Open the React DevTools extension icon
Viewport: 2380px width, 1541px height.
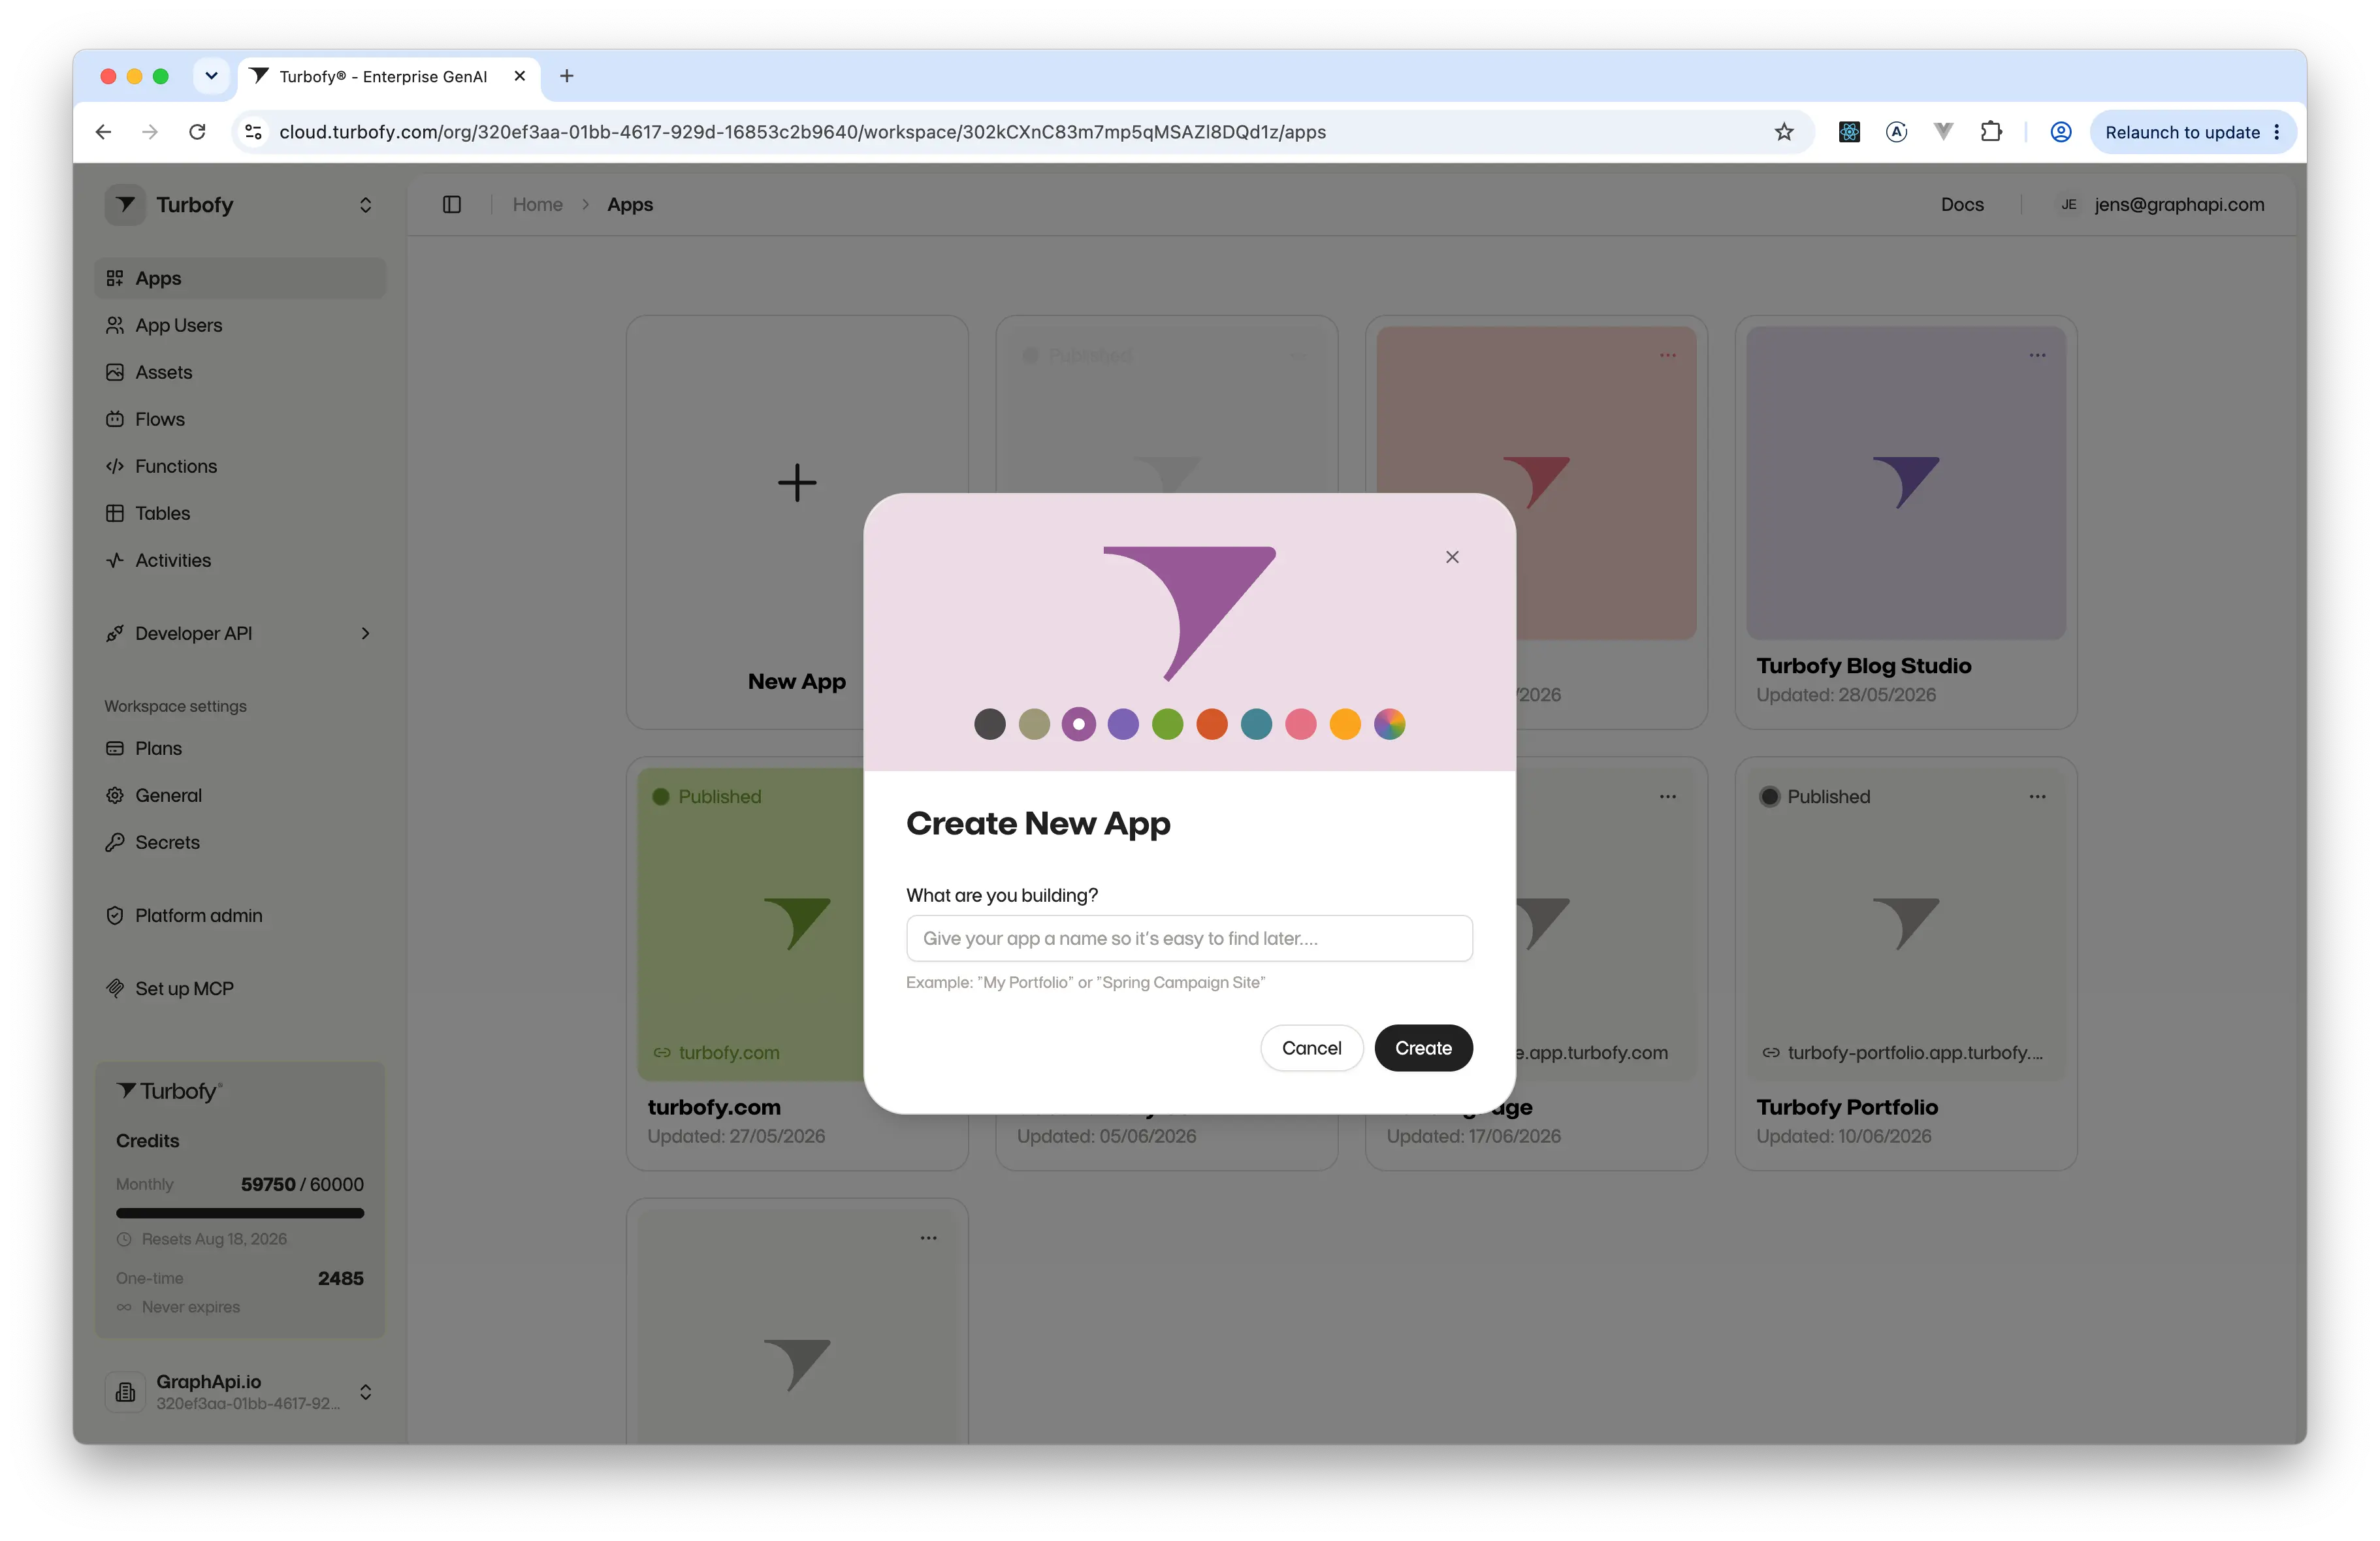coord(1849,132)
